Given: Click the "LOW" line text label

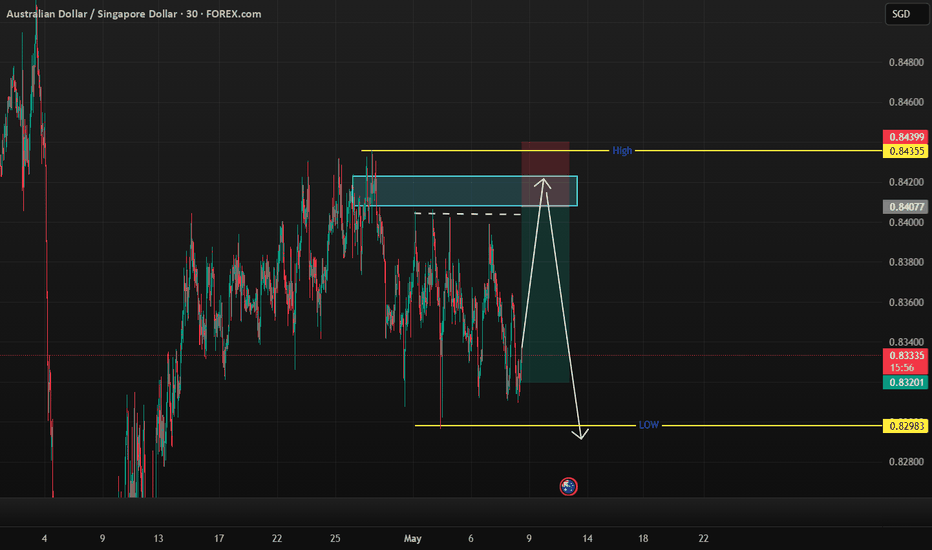Looking at the screenshot, I should 648,425.
